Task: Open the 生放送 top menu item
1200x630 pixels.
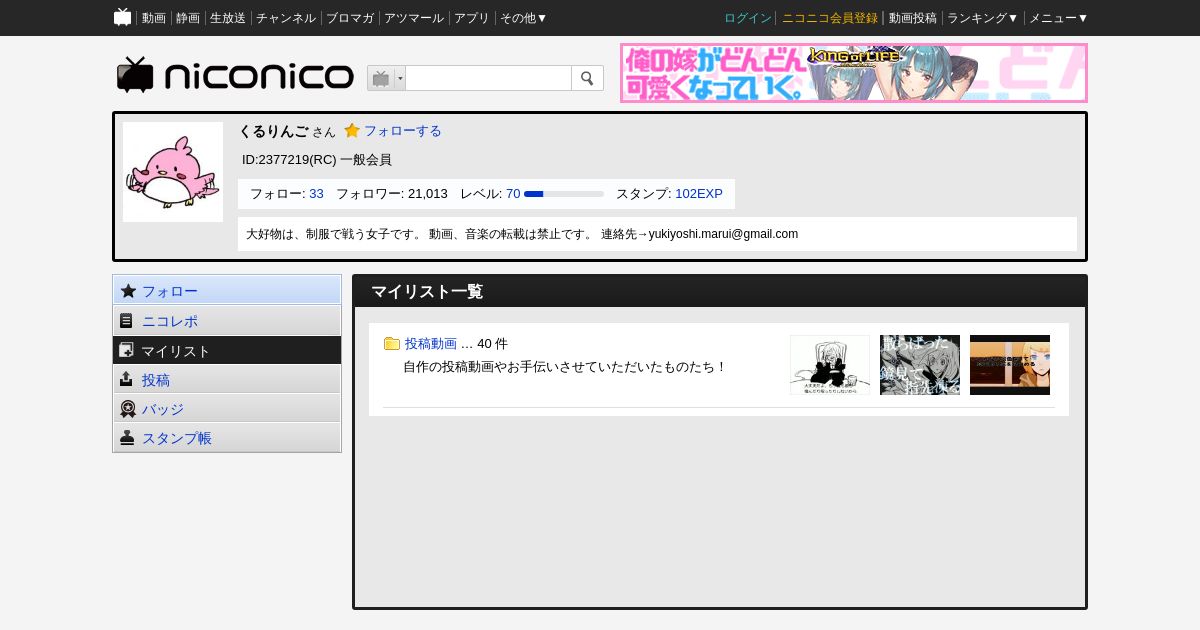Action: coord(228,18)
